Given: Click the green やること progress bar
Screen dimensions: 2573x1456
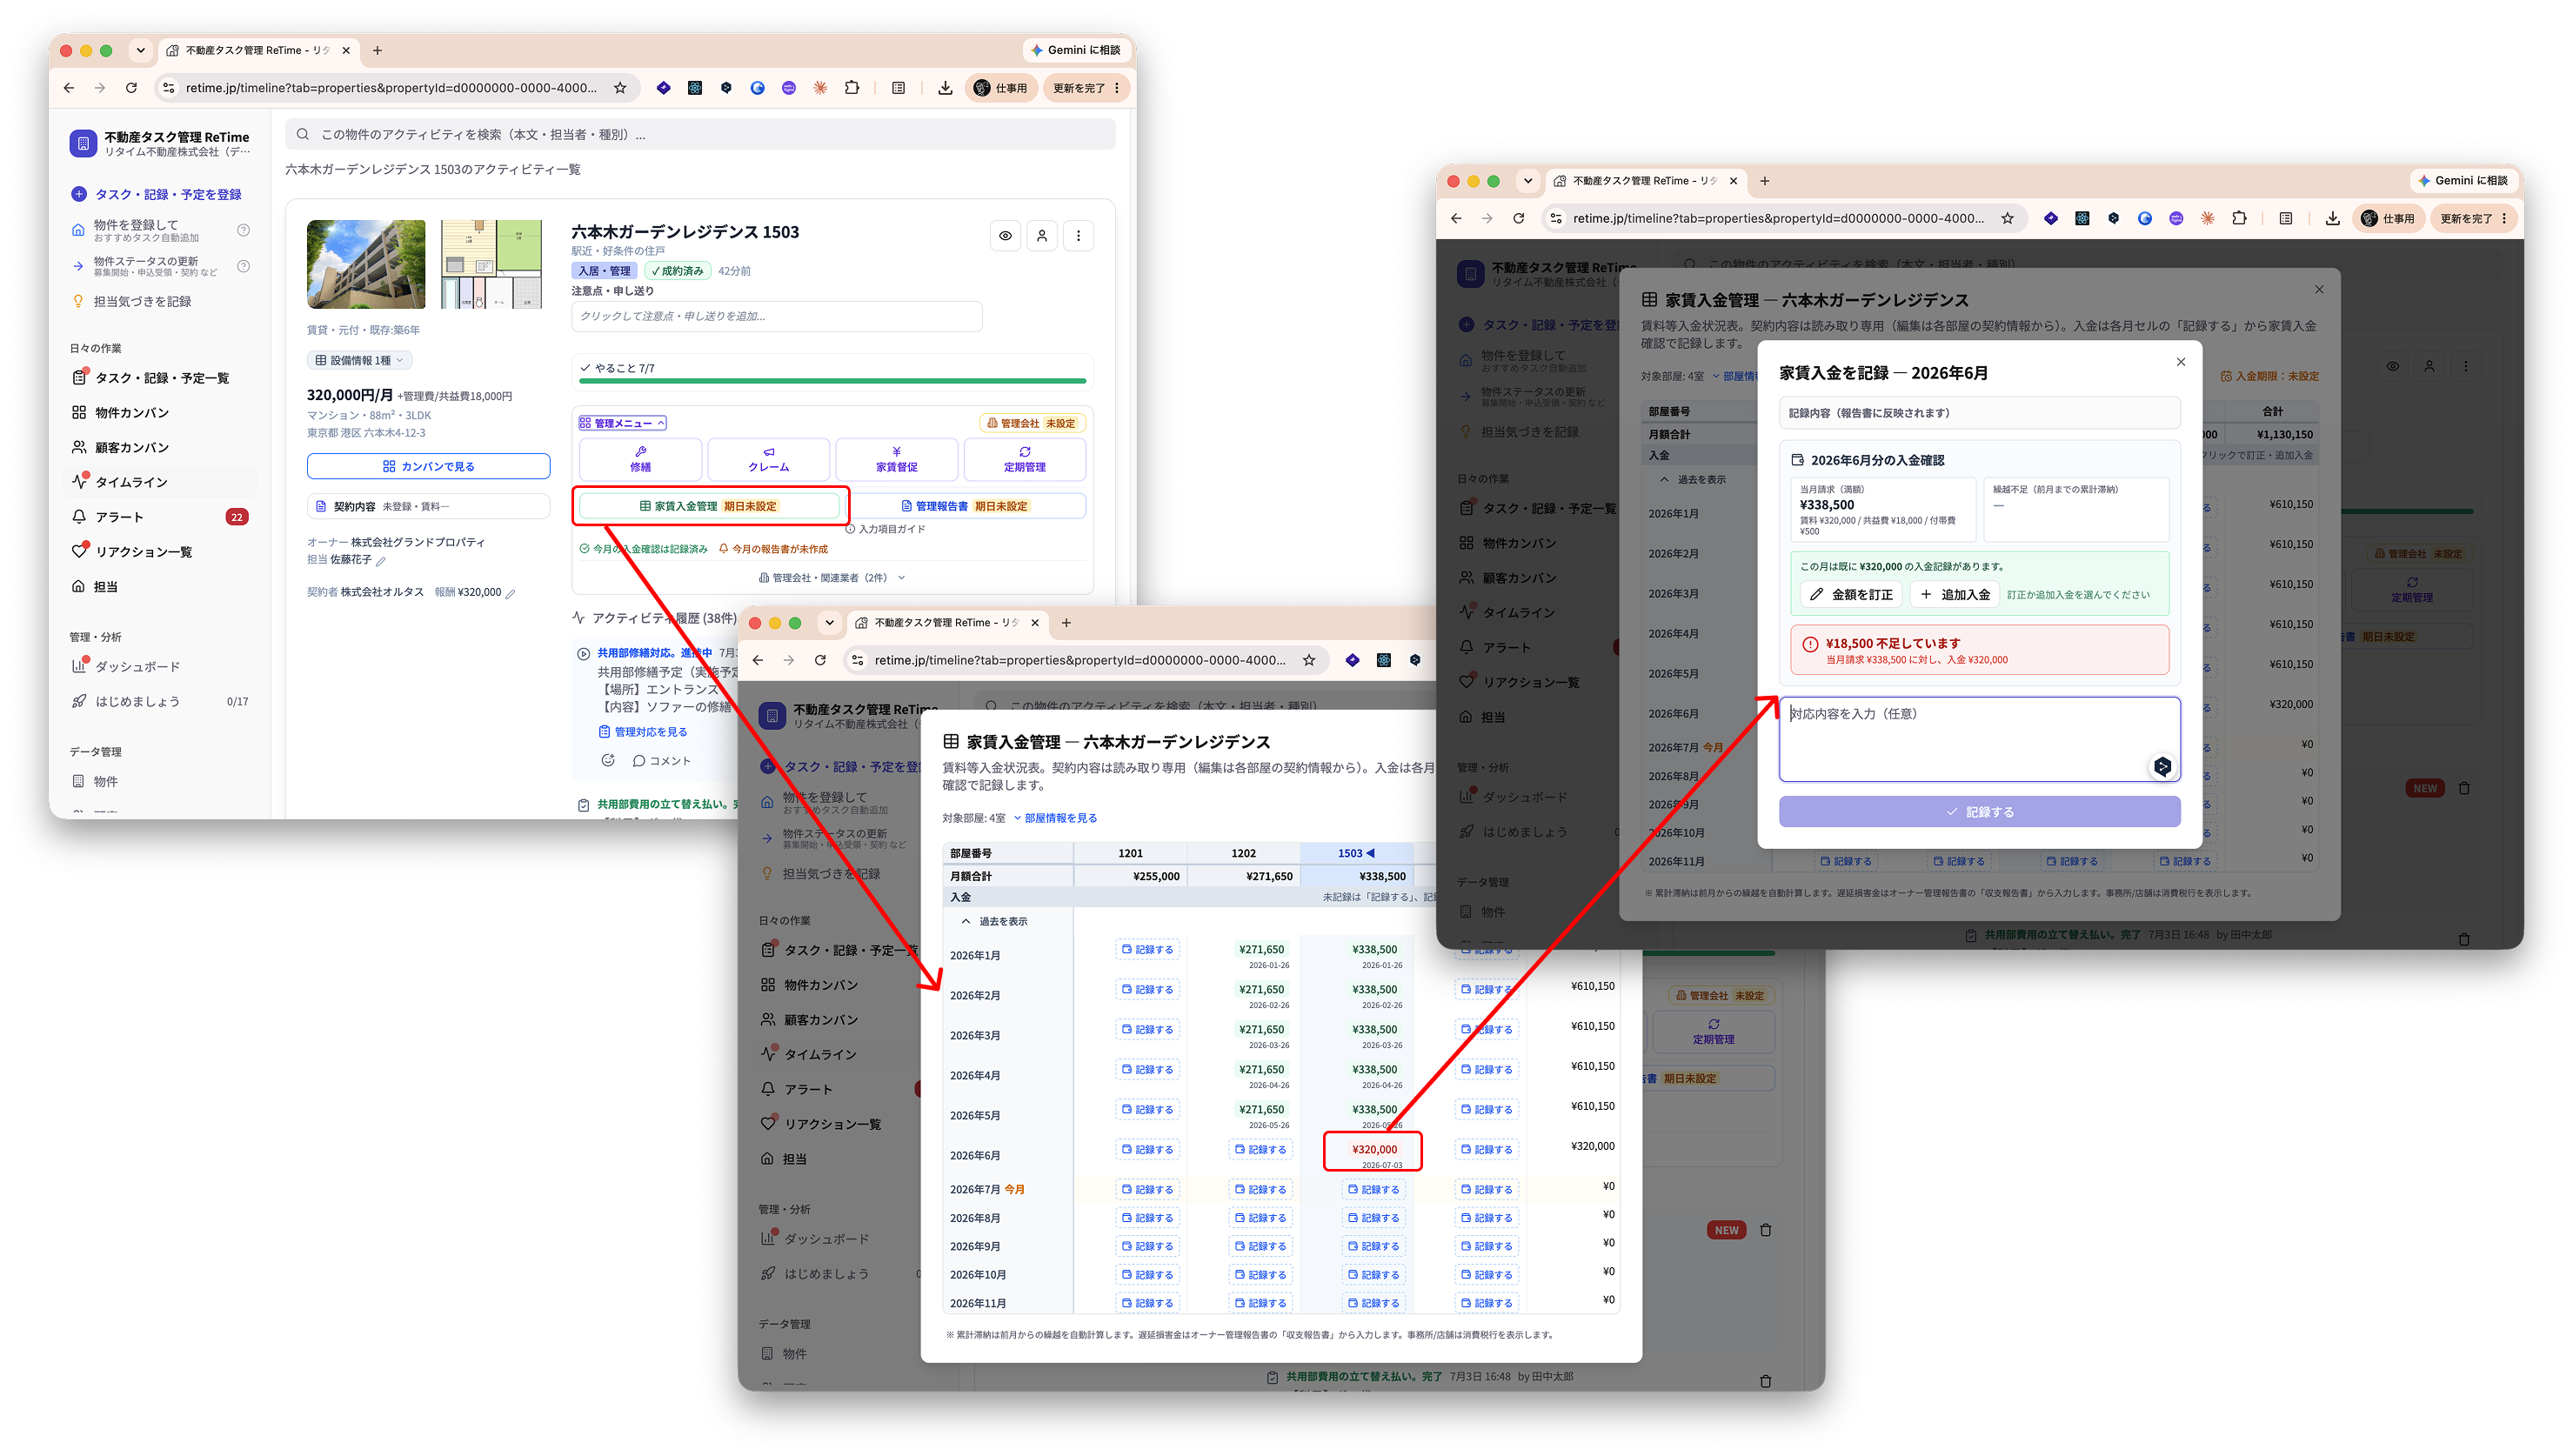Looking at the screenshot, I should 832,381.
